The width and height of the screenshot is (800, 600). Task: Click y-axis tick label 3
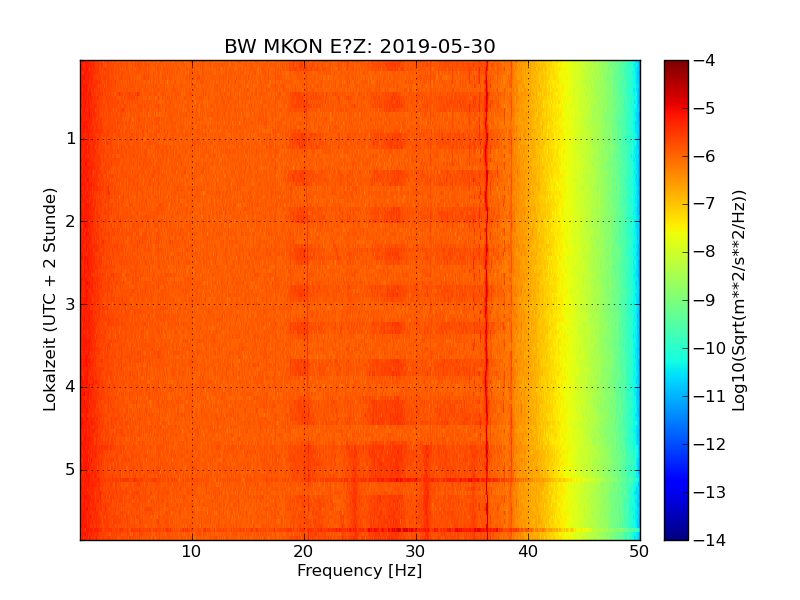pos(71,304)
